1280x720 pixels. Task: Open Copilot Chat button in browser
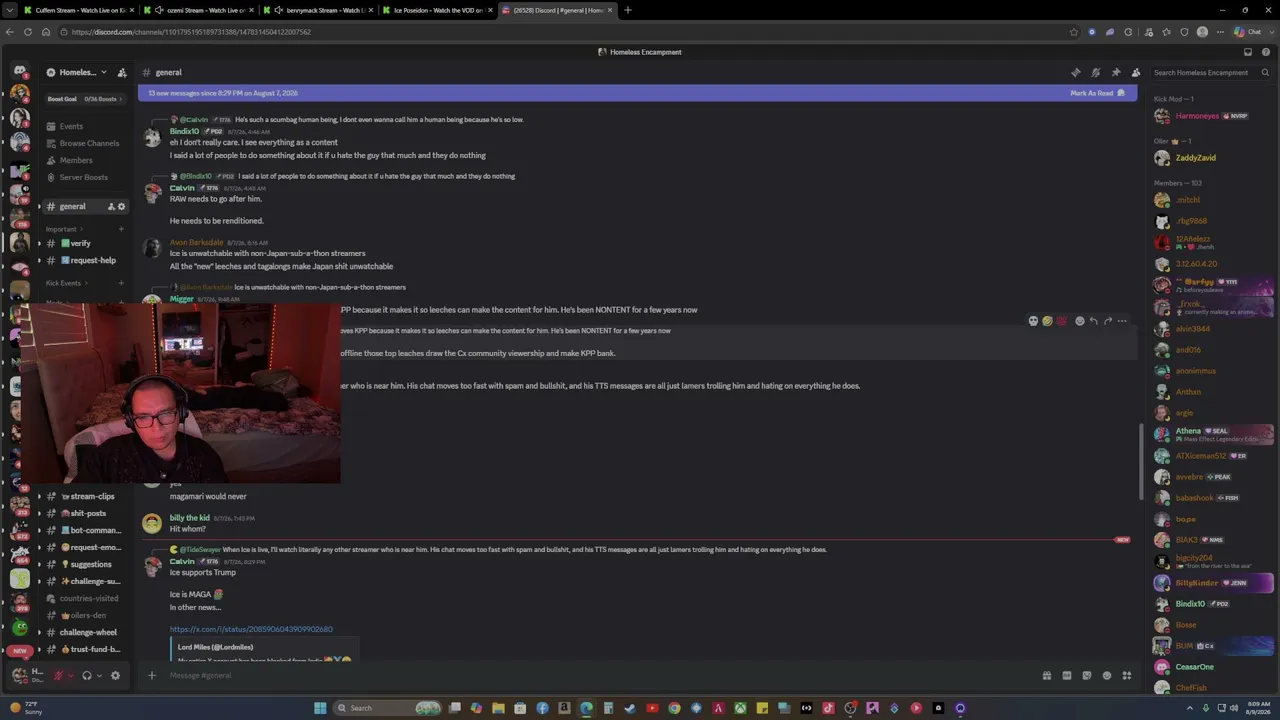click(x=1248, y=32)
